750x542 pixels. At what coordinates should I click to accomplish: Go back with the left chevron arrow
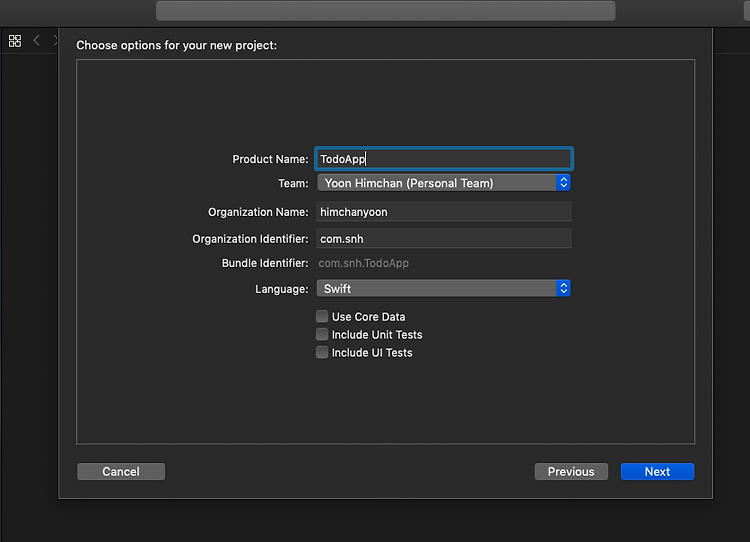click(36, 40)
